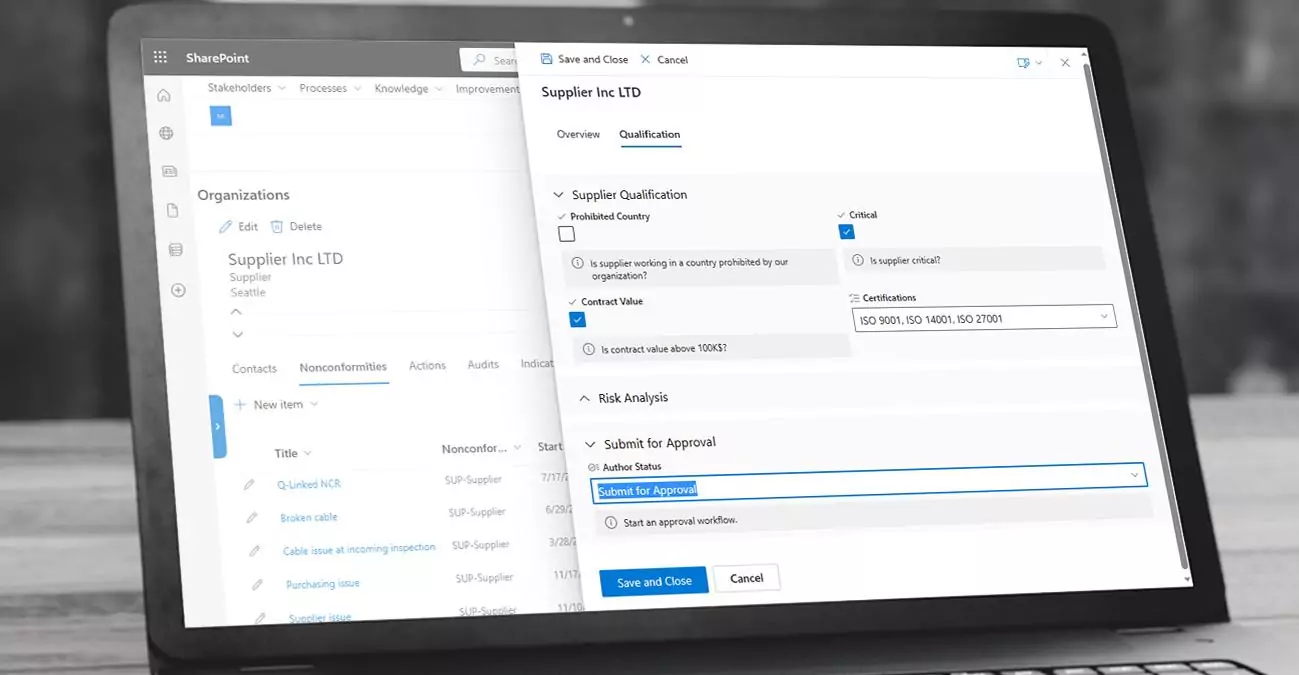Image resolution: width=1299 pixels, height=675 pixels.
Task: Open the Audits tab
Action: (483, 365)
